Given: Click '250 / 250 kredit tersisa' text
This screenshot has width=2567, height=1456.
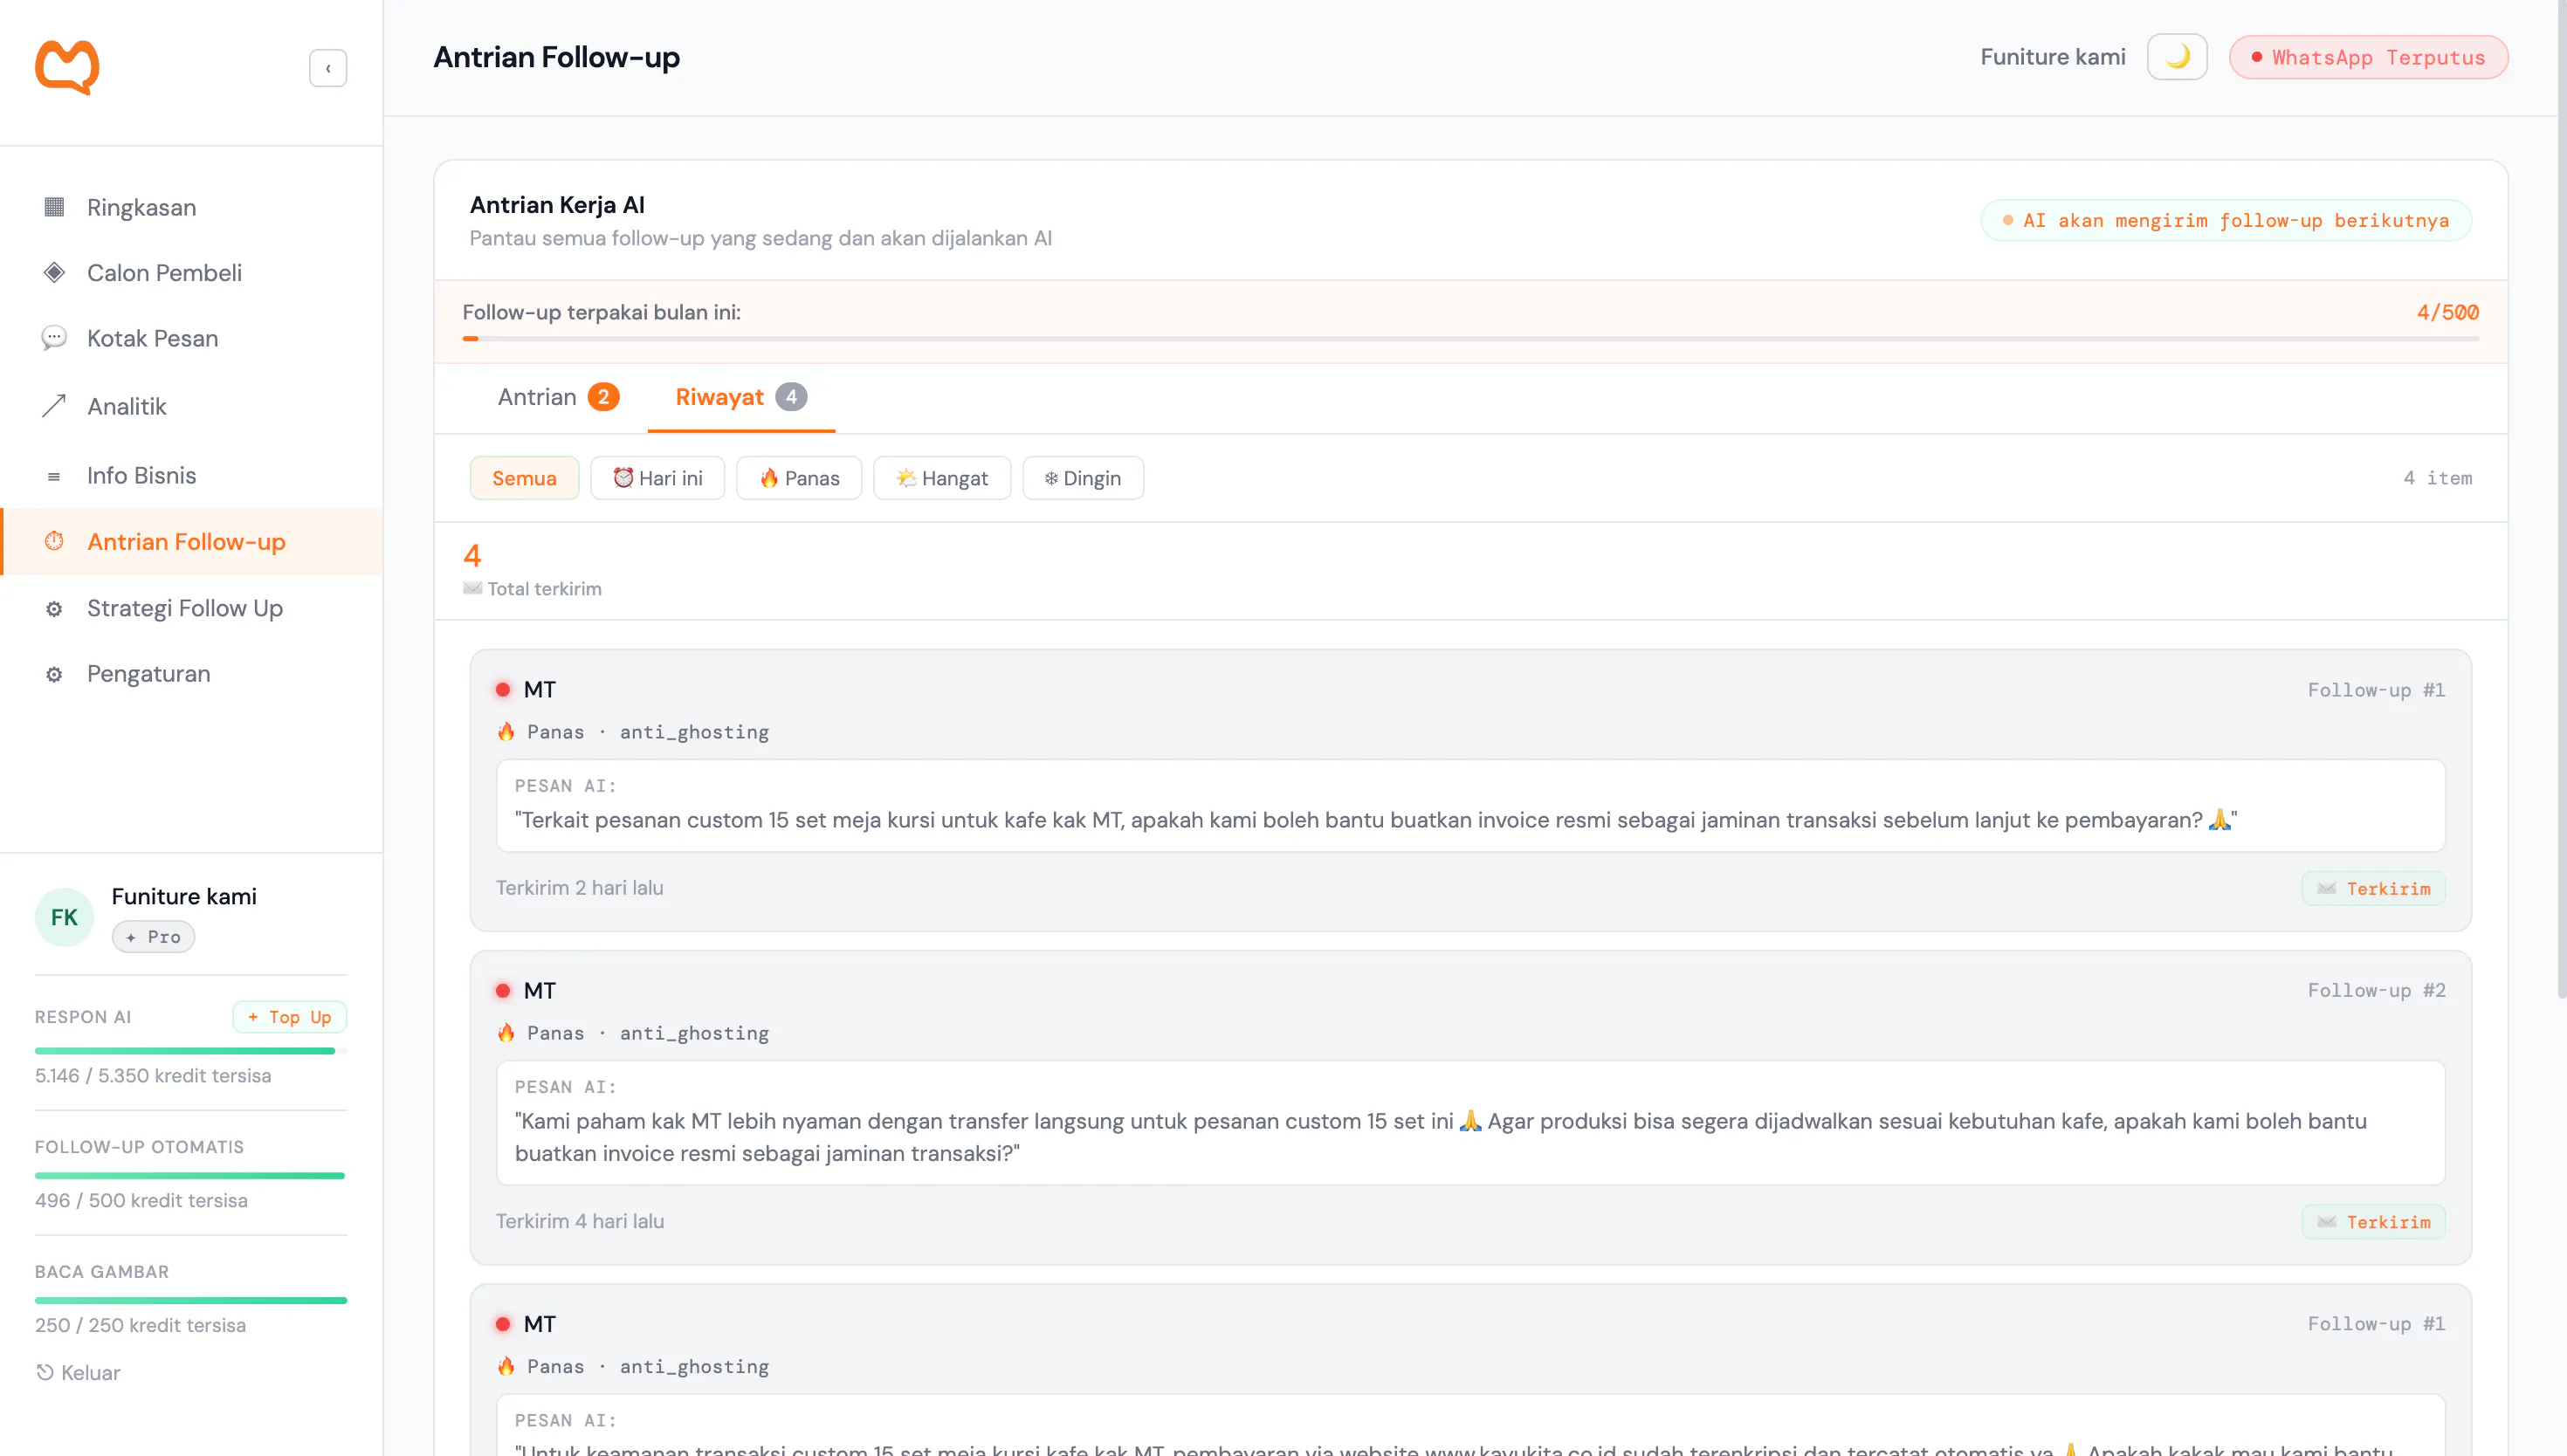Looking at the screenshot, I should point(140,1325).
